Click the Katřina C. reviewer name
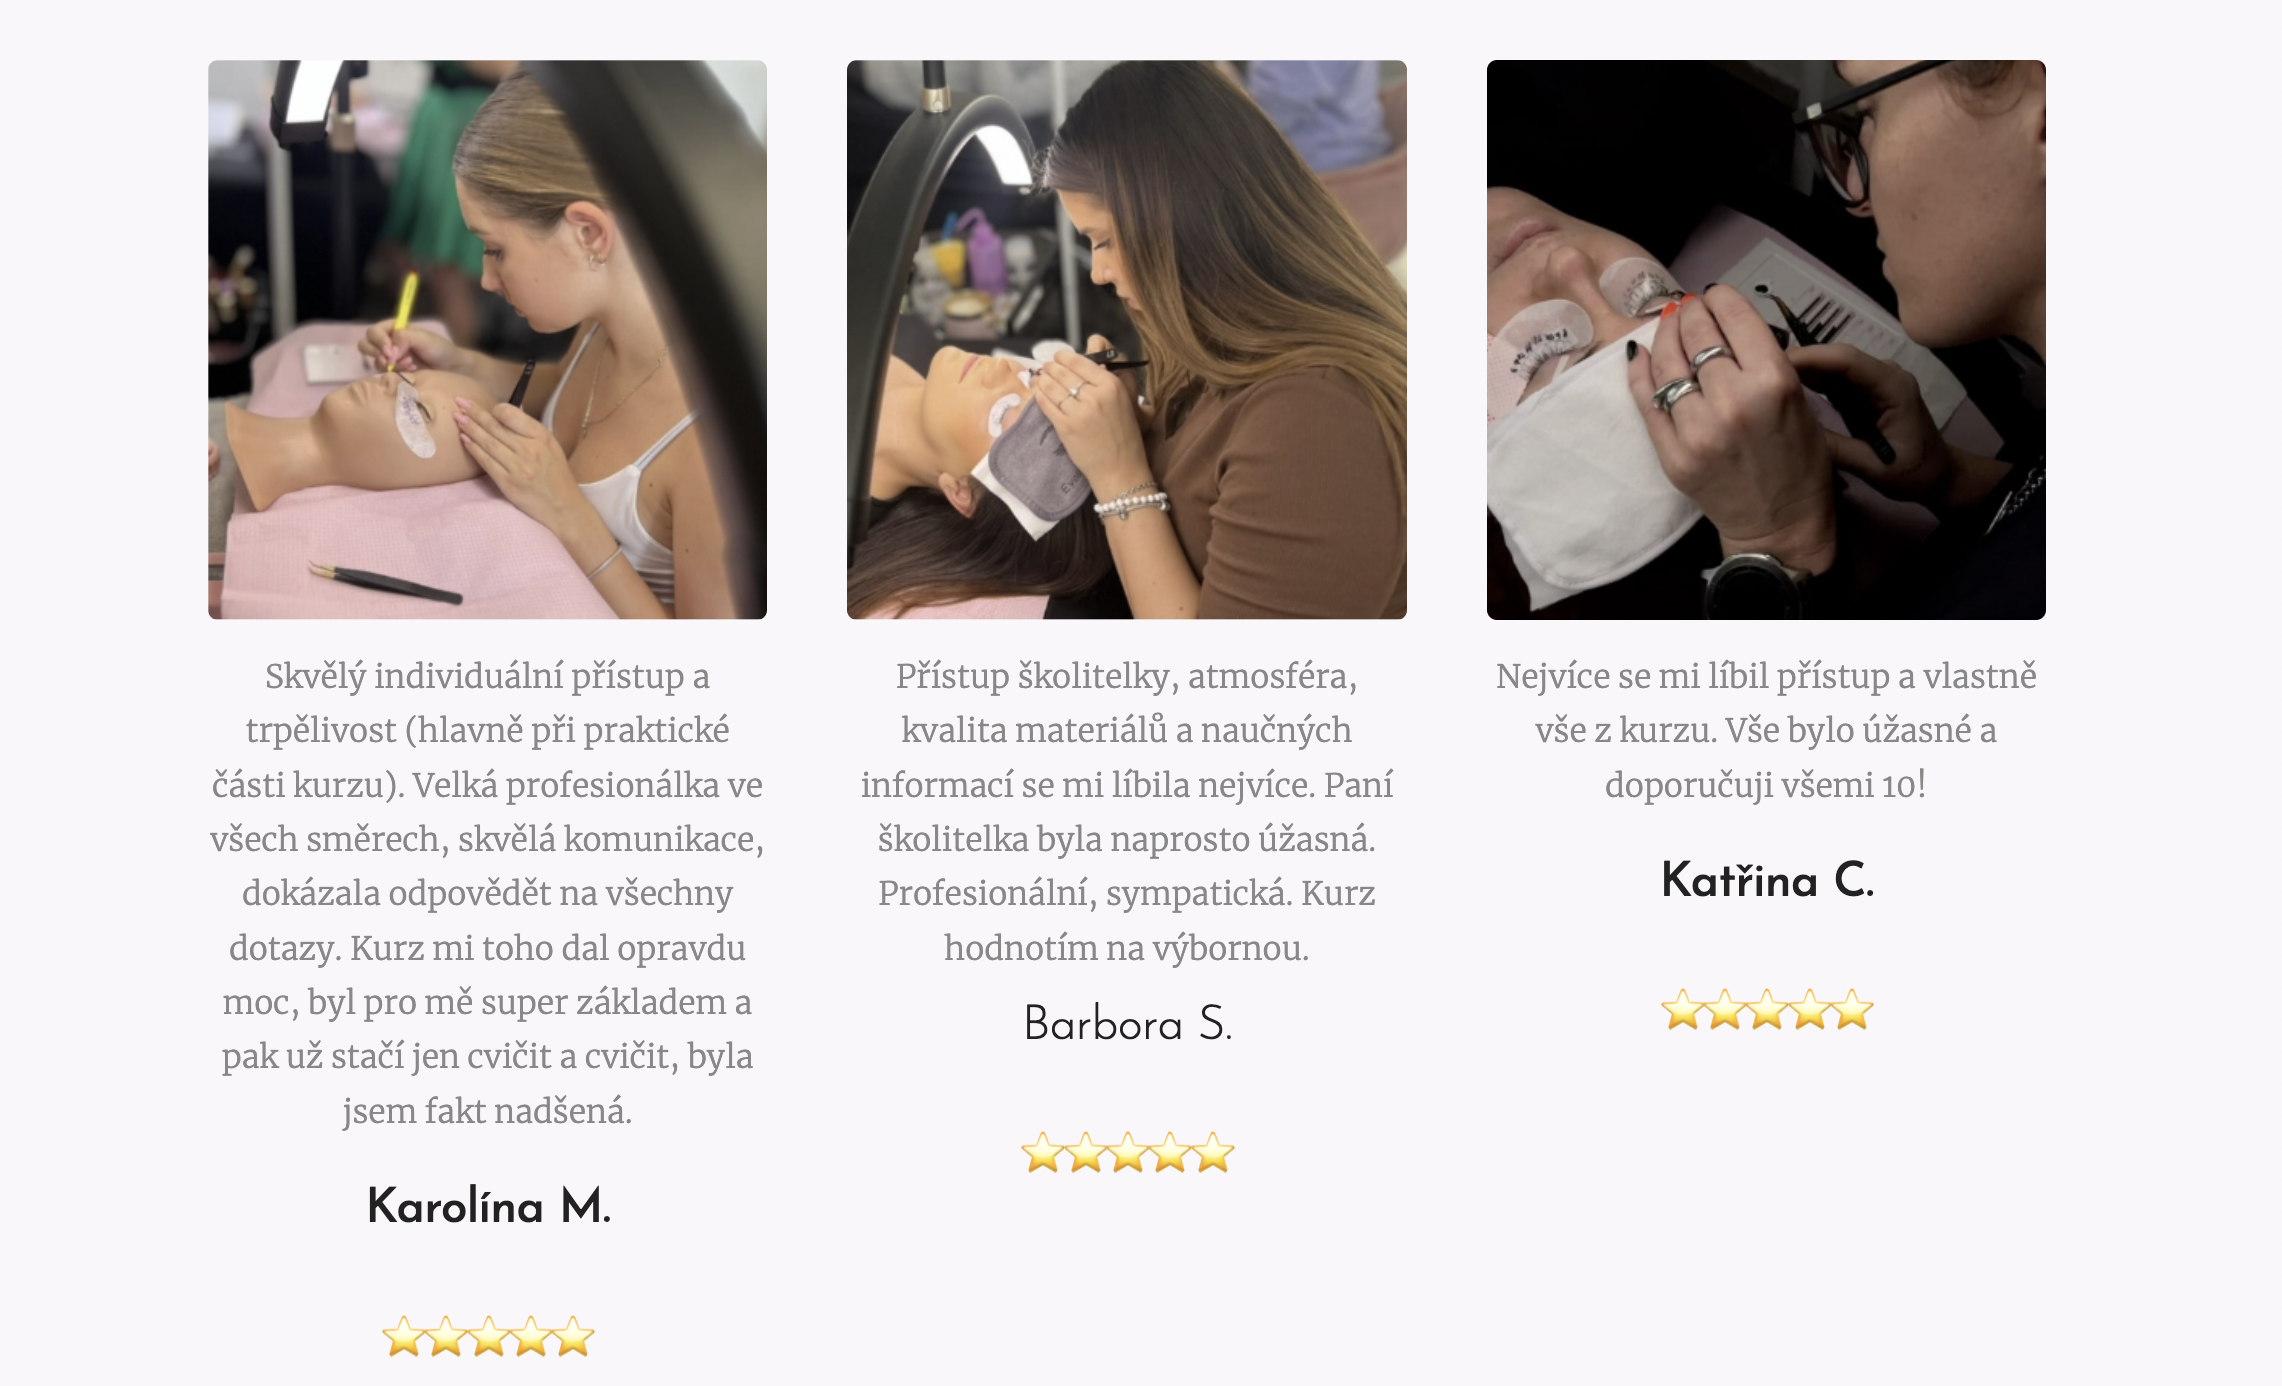This screenshot has width=2282, height=1386. click(1766, 880)
